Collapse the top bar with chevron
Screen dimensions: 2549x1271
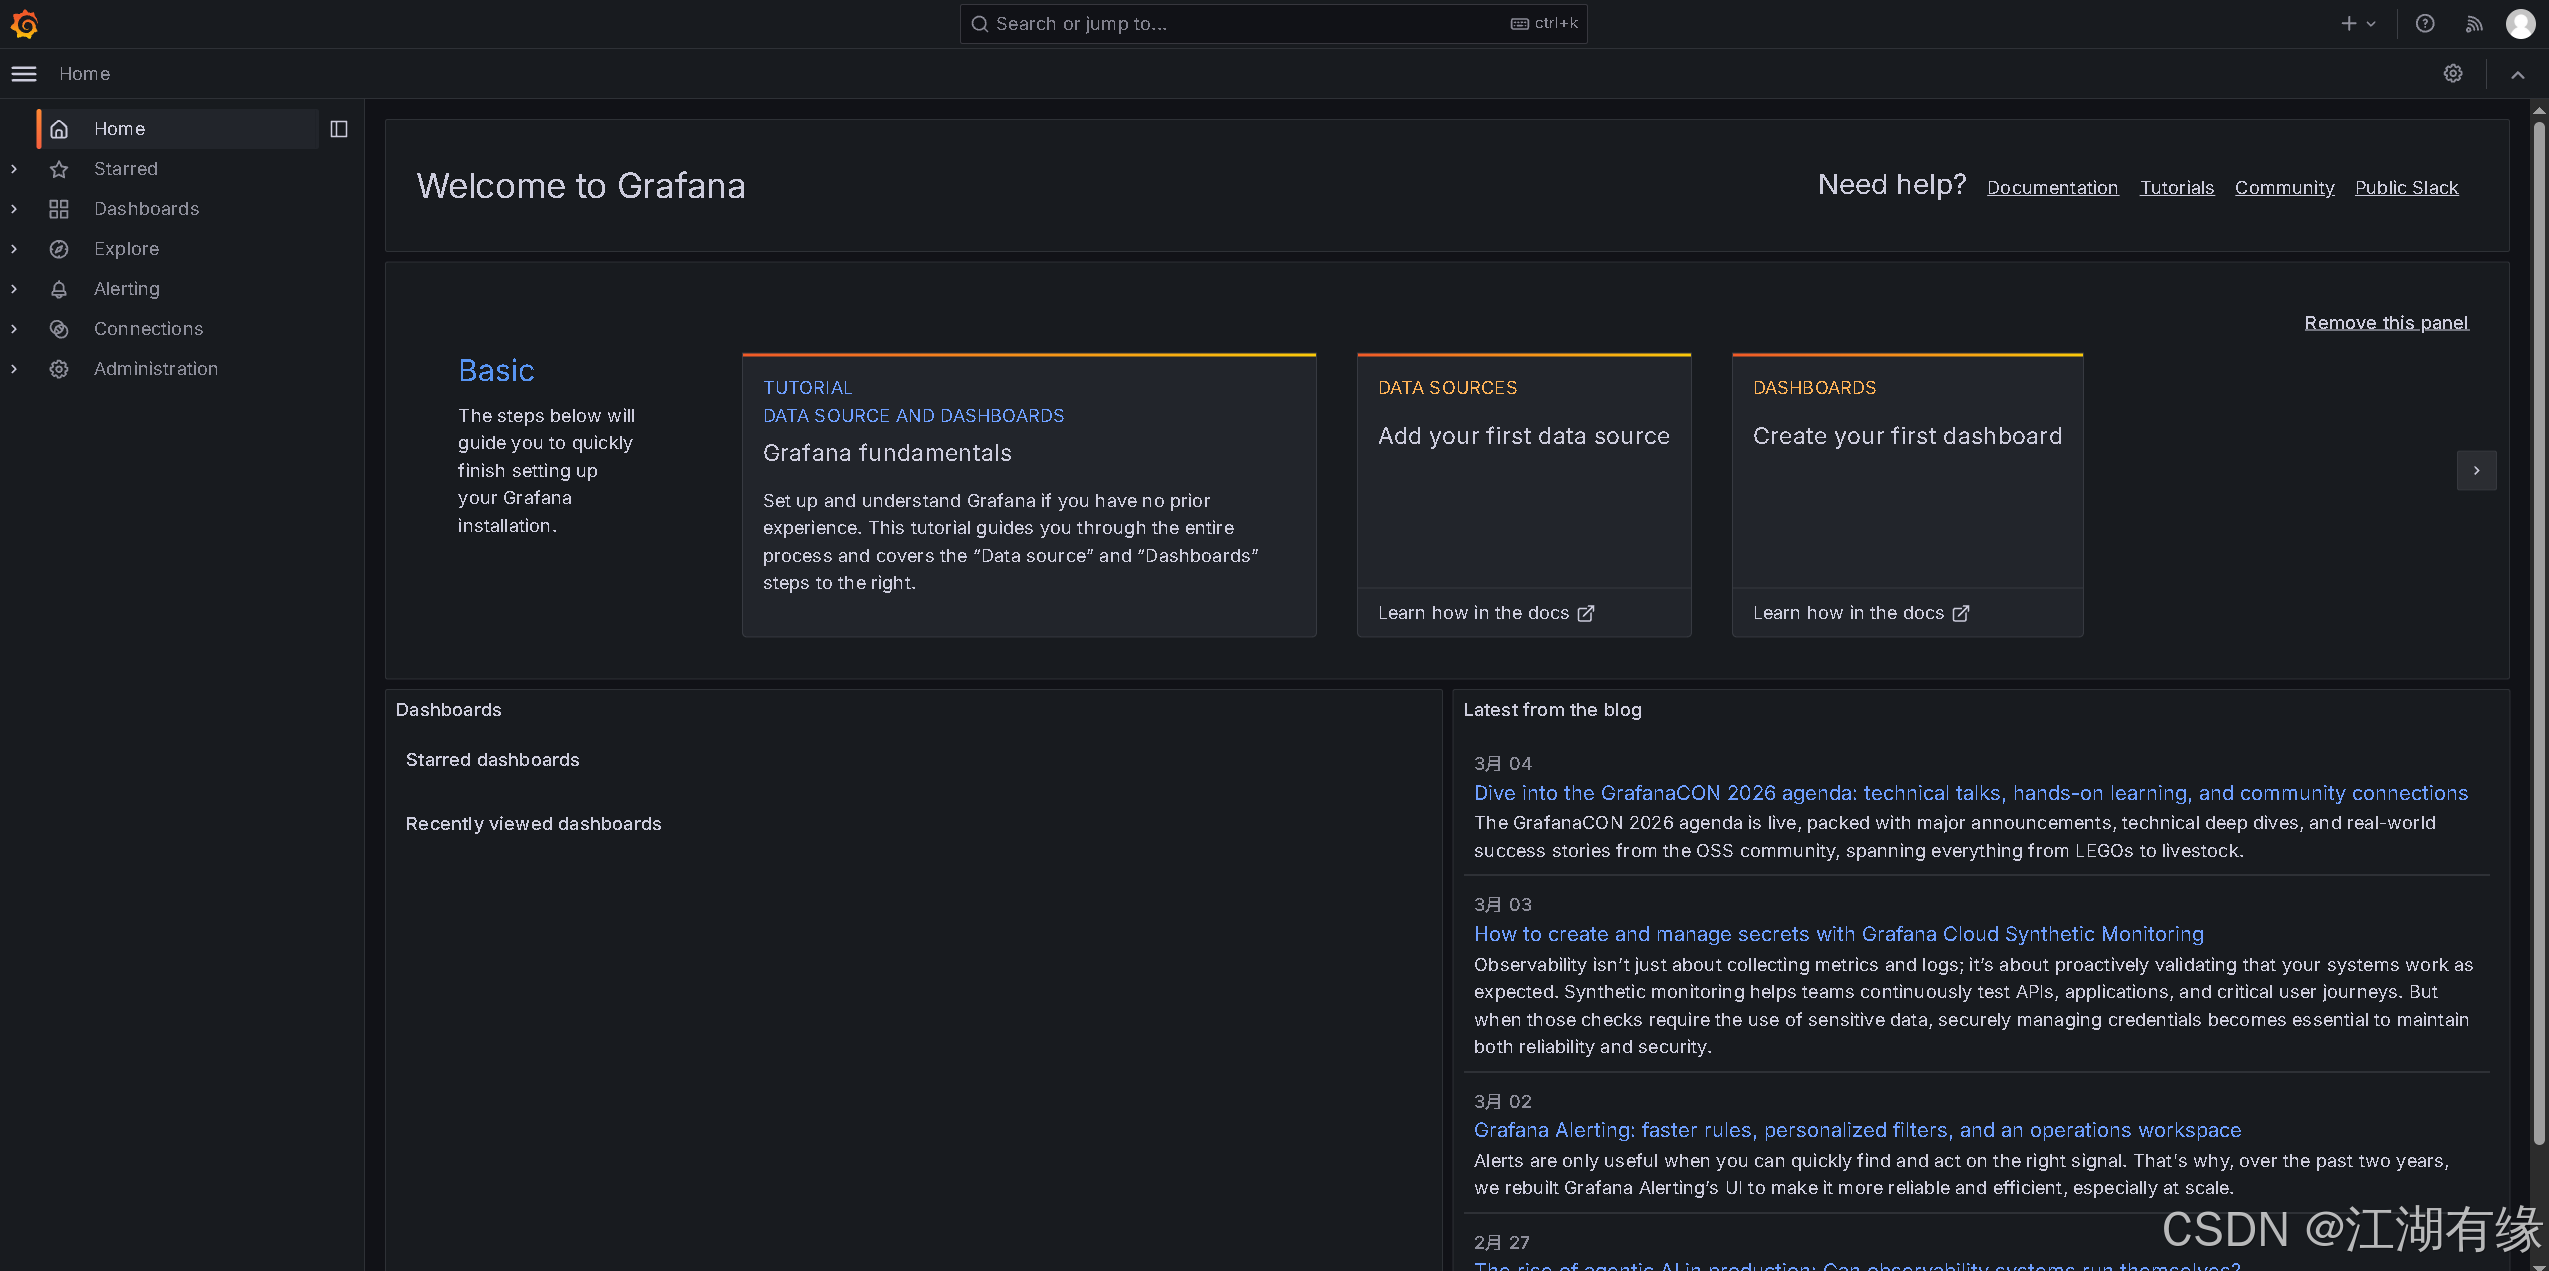(x=2518, y=74)
